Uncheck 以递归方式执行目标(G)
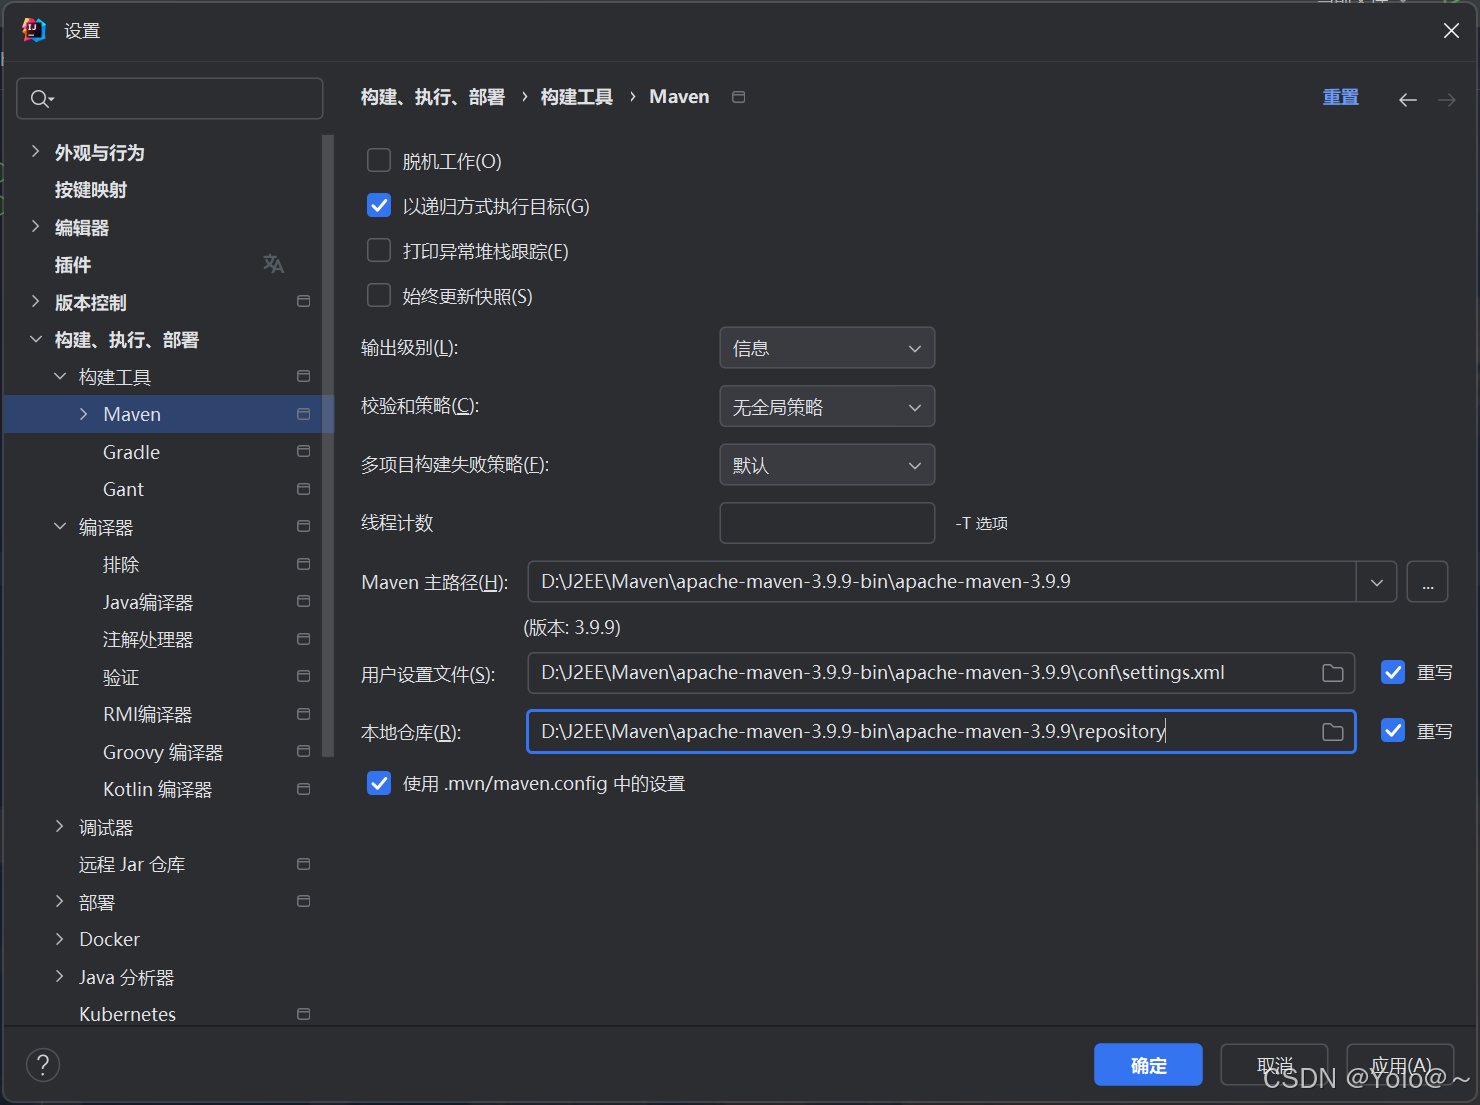This screenshot has height=1105, width=1480. [379, 205]
